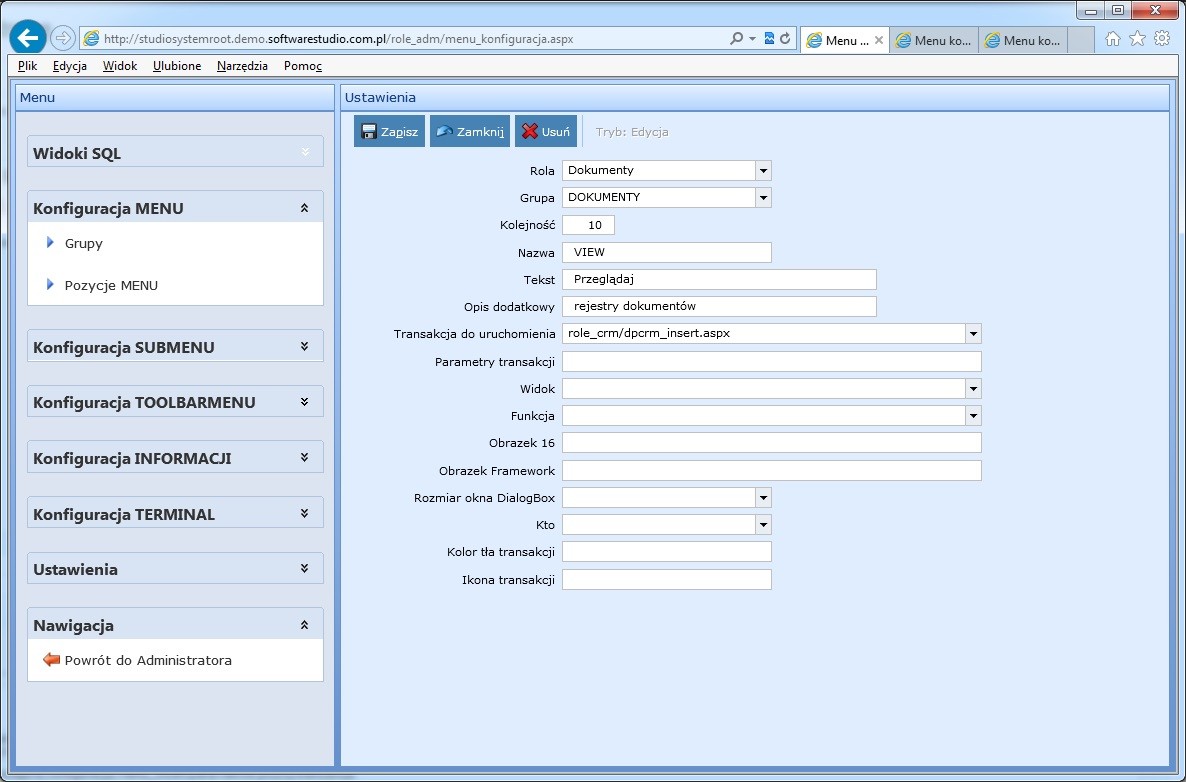Open the new tab button
Screen dimensions: 1186x782
point(1082,40)
